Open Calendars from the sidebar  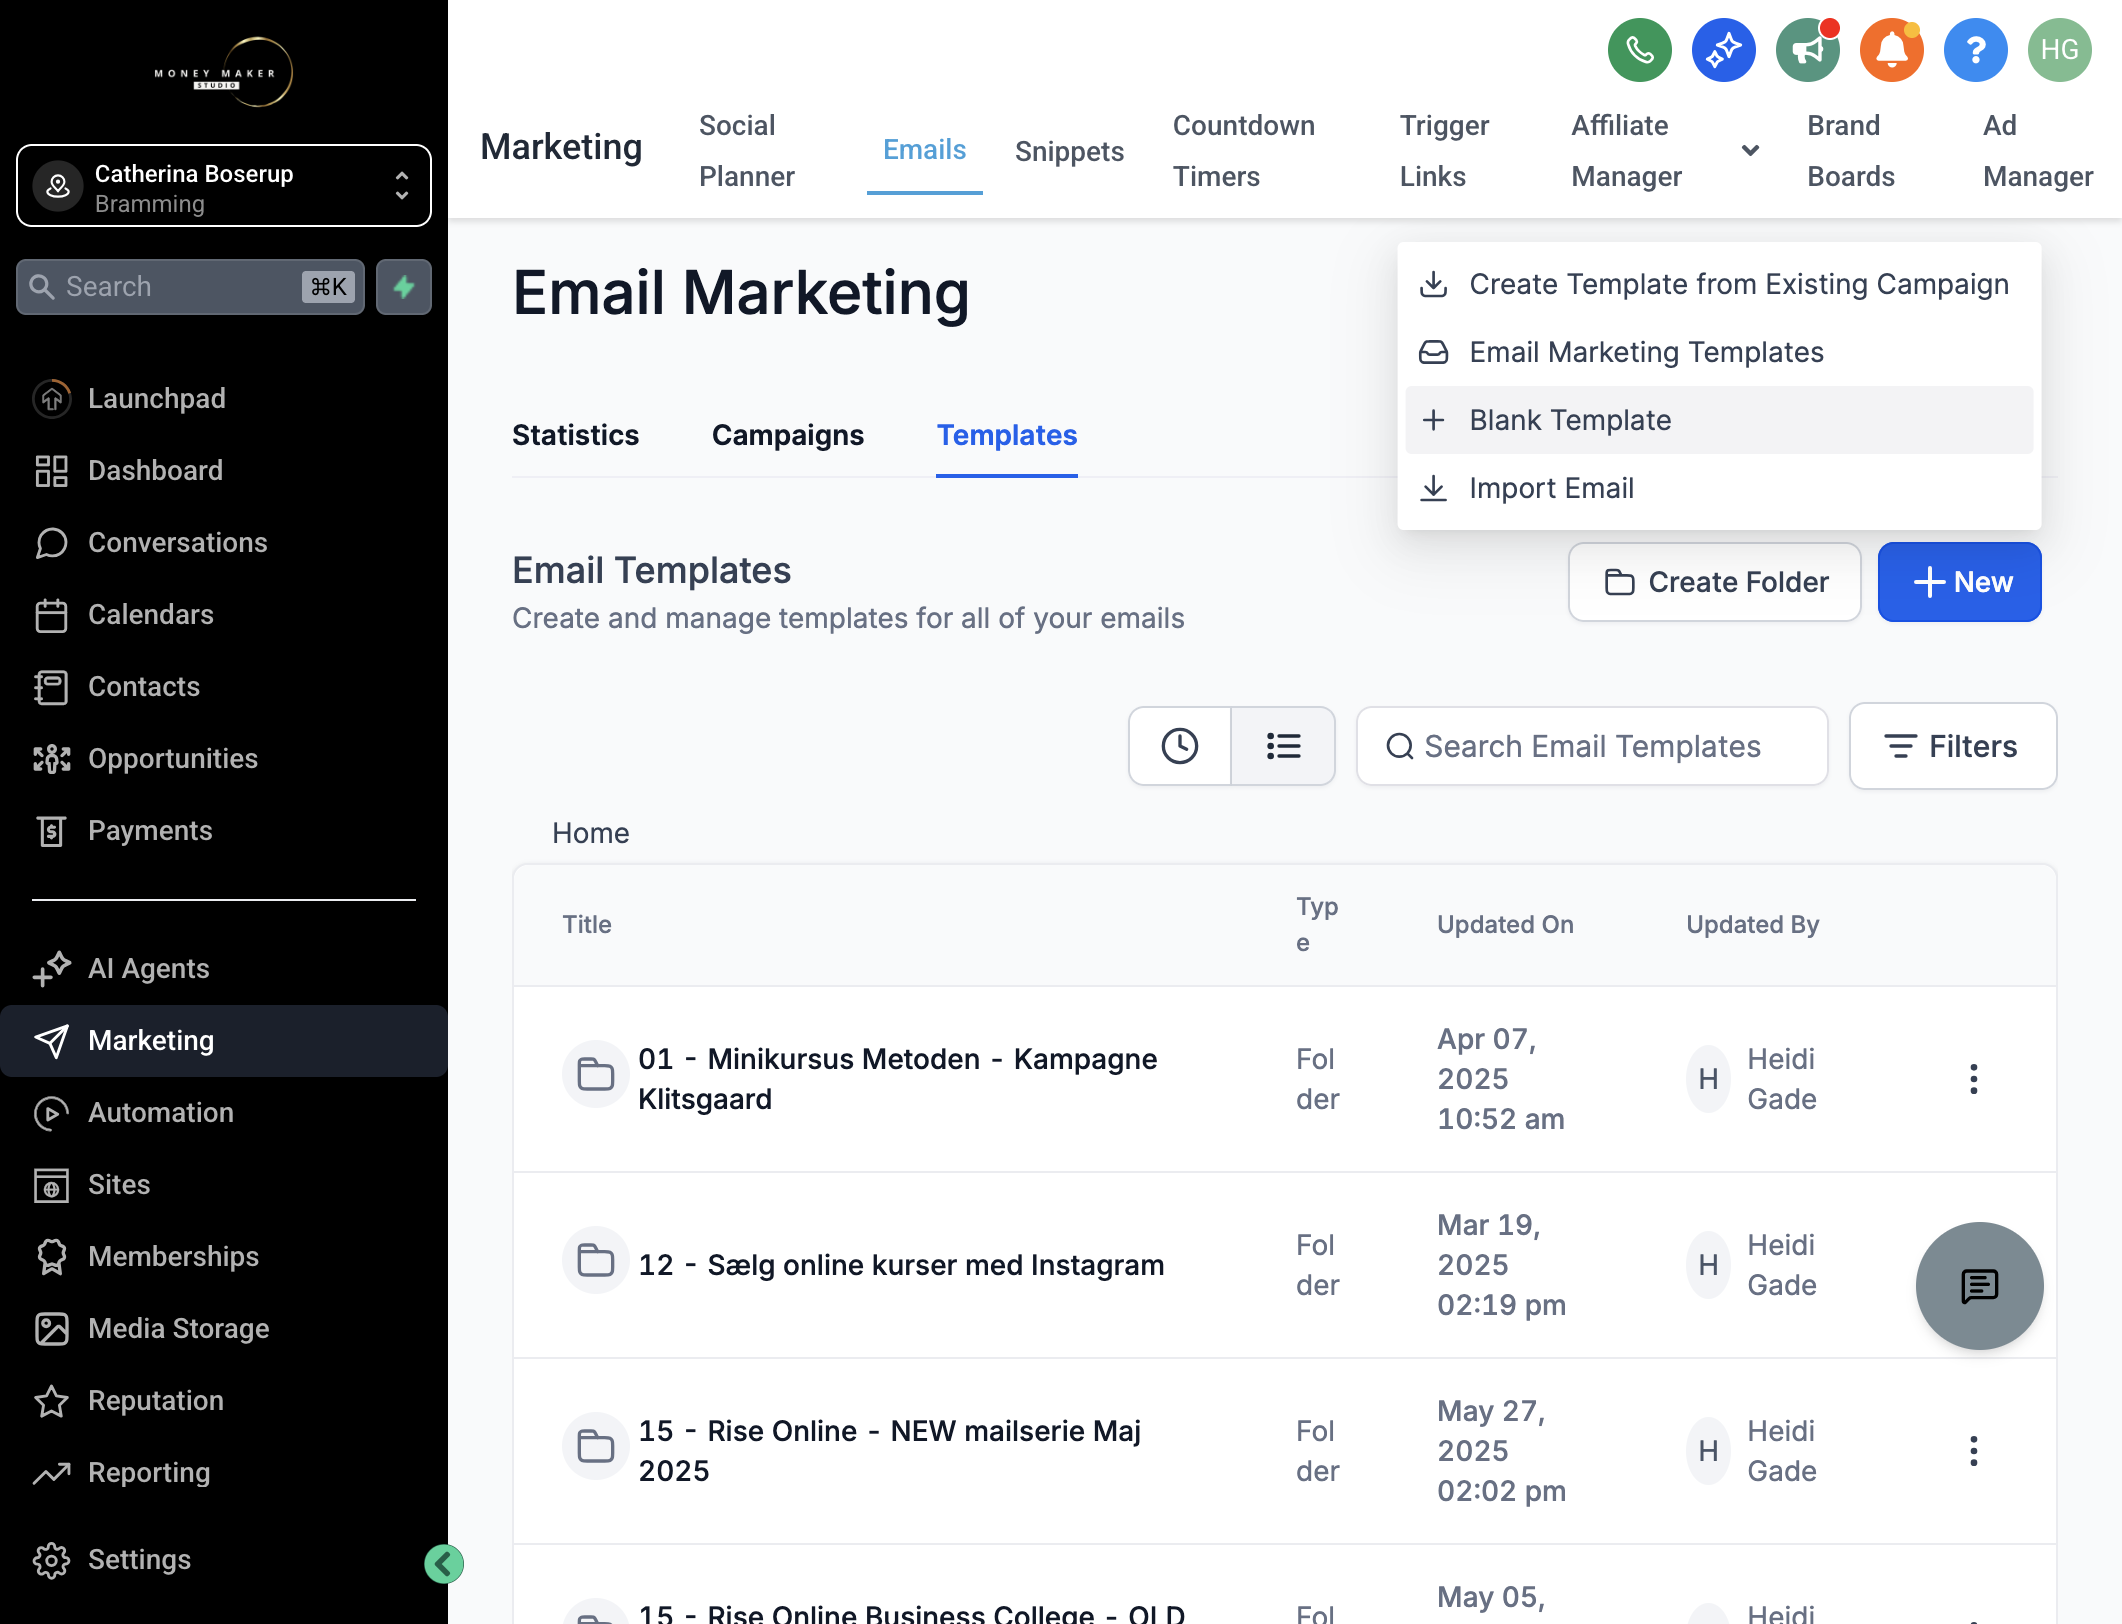[x=224, y=614]
